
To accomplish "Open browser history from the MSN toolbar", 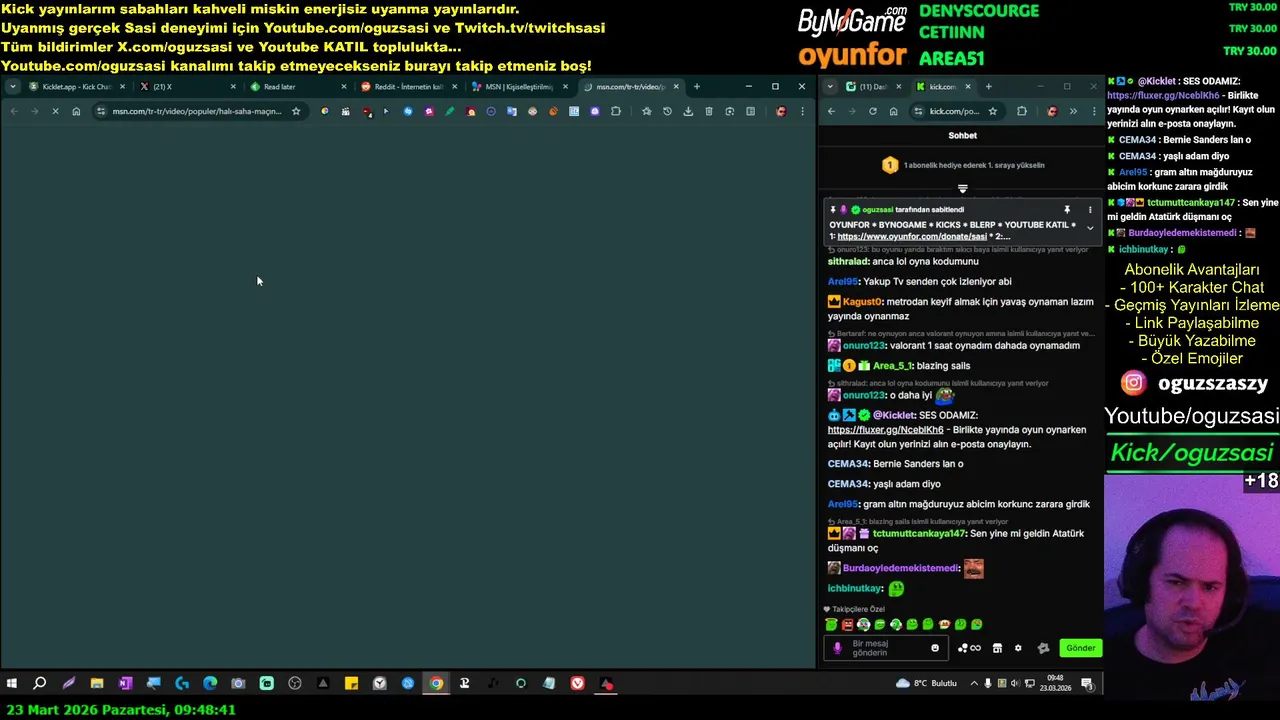I will tap(667, 111).
